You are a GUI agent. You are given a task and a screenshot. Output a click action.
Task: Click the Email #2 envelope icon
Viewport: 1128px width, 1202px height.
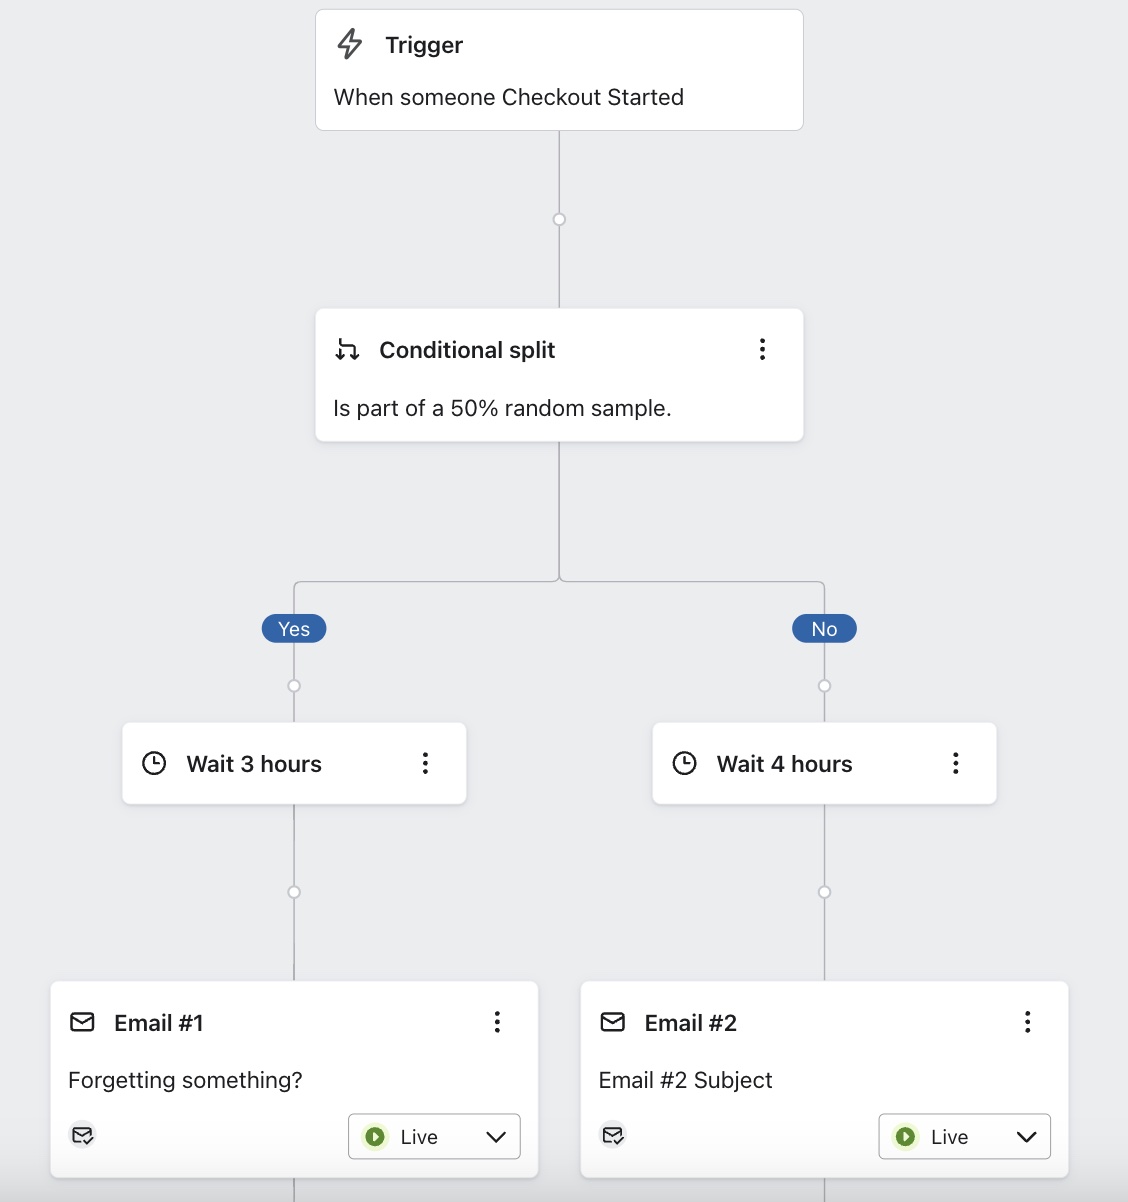pos(612,1022)
